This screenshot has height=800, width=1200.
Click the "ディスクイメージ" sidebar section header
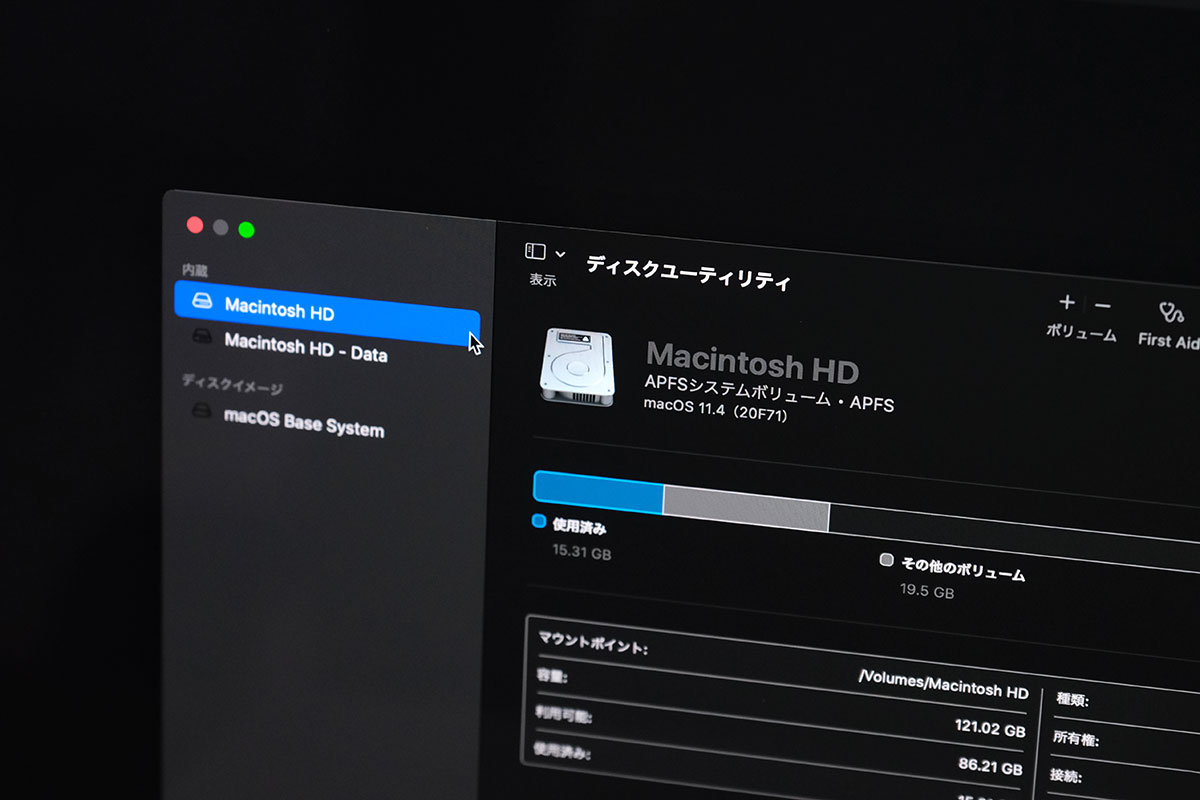pyautogui.click(x=233, y=384)
